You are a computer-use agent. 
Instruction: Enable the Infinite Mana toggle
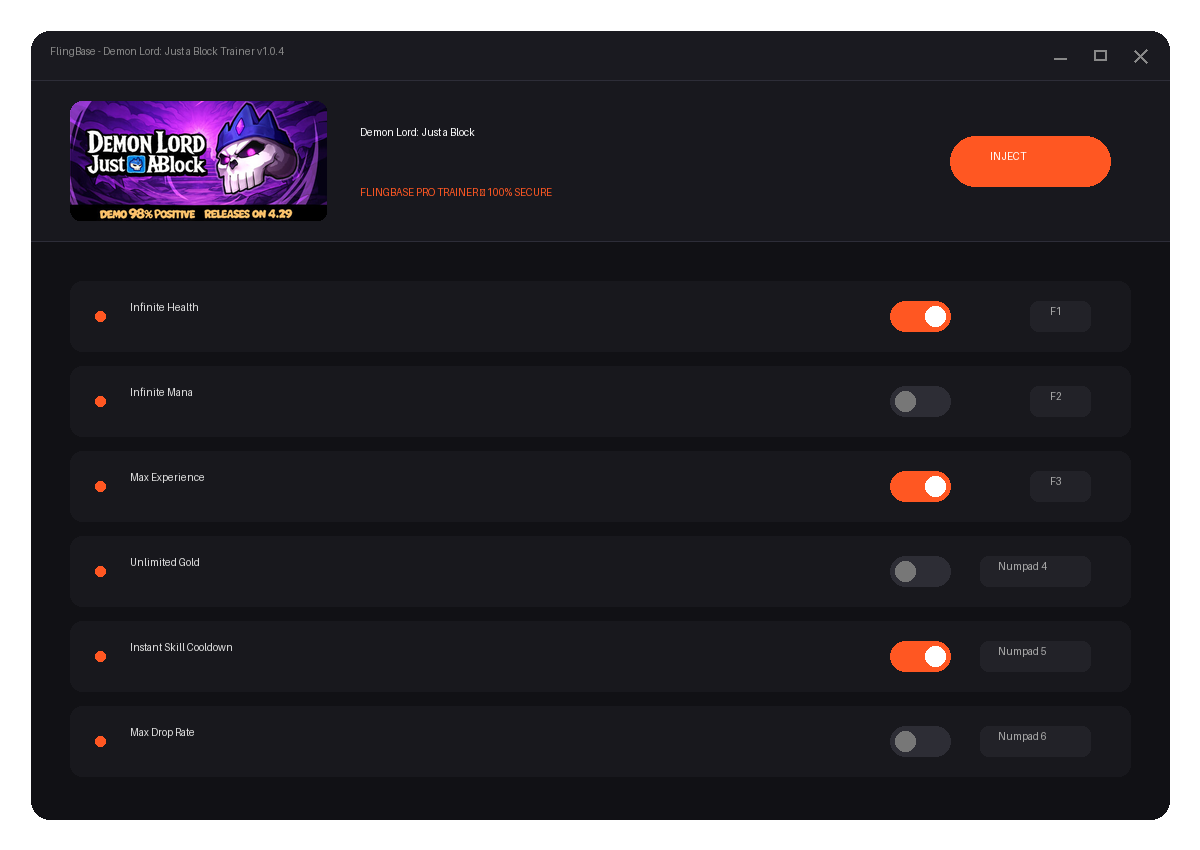(x=920, y=402)
